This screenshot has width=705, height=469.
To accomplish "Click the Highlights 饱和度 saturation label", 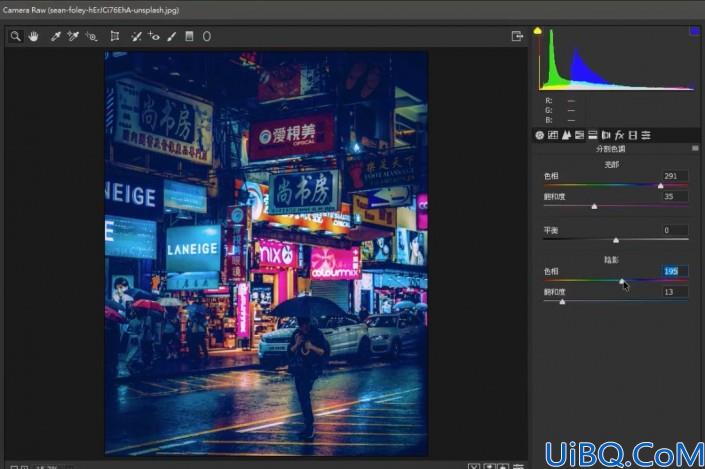I will coord(554,197).
